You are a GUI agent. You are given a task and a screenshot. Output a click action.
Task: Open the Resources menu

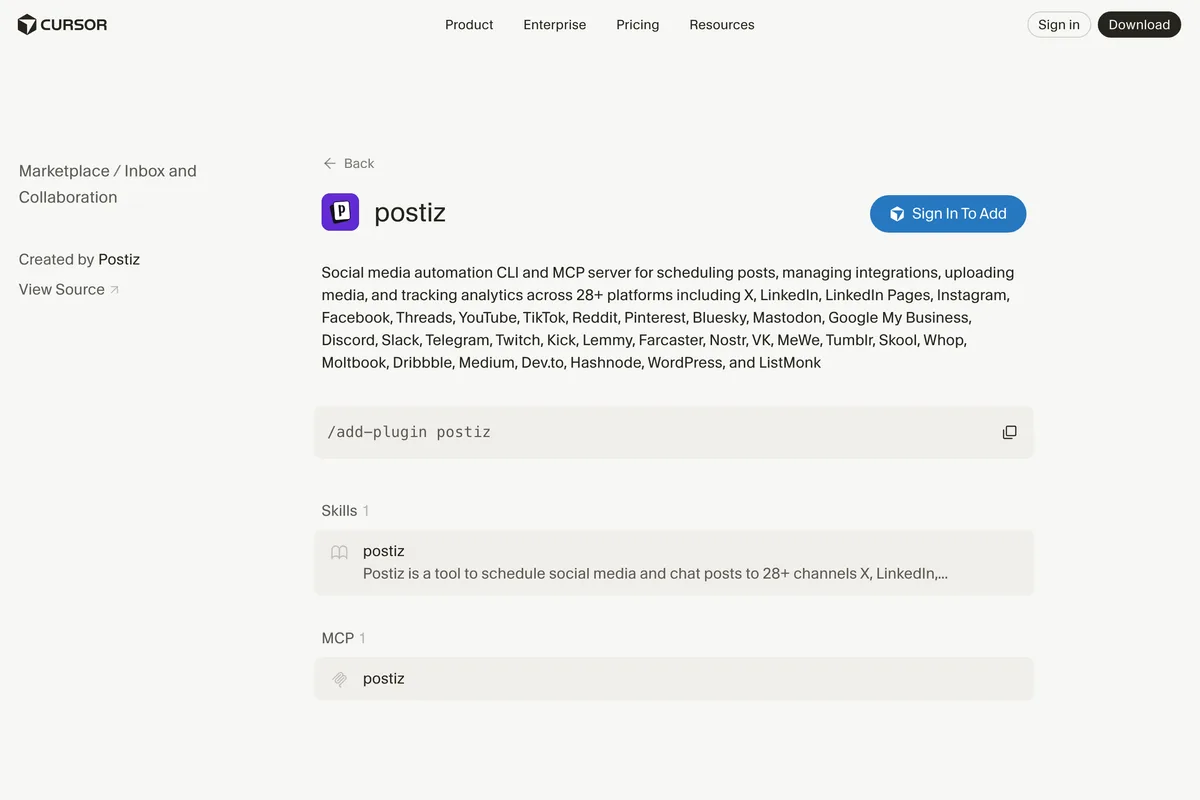pyautogui.click(x=722, y=25)
